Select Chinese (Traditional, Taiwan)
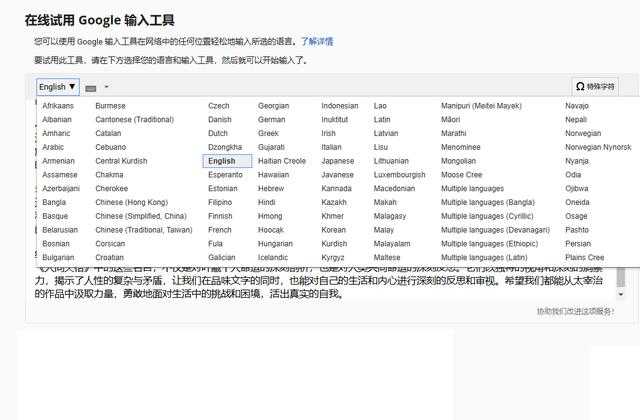This screenshot has height=420, width=640. 144,230
